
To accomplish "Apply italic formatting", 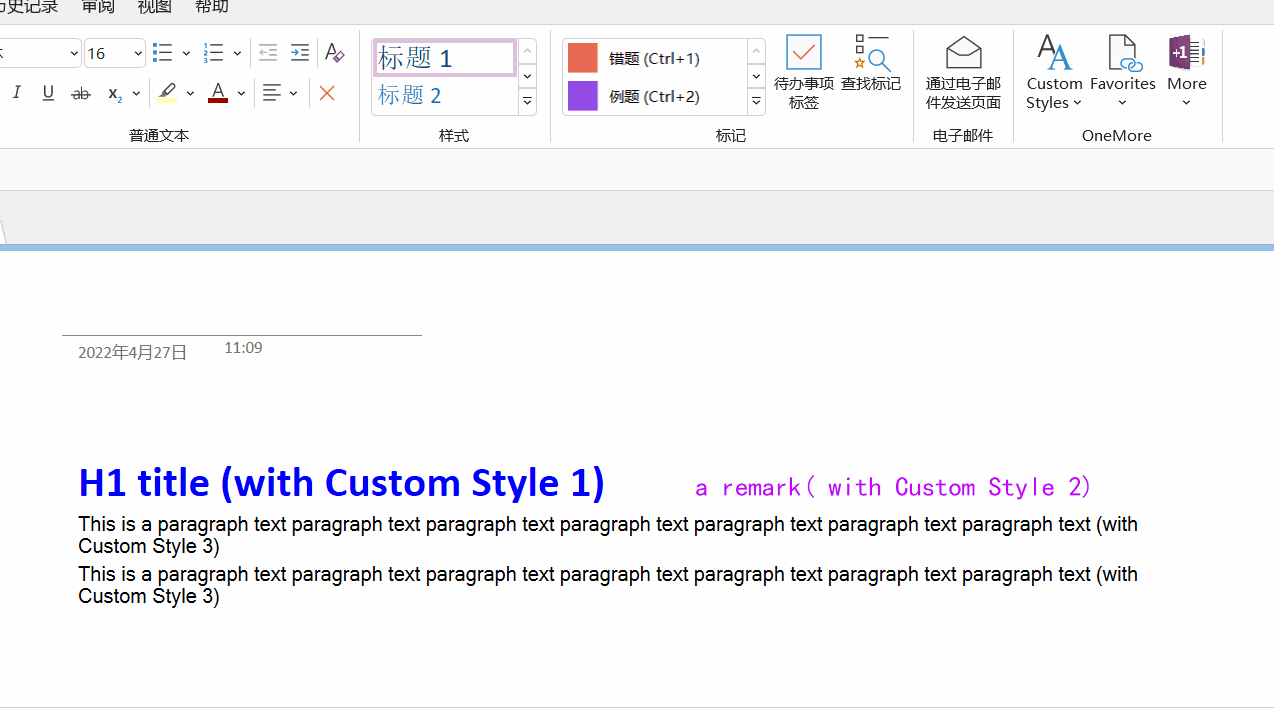I will click(16, 93).
